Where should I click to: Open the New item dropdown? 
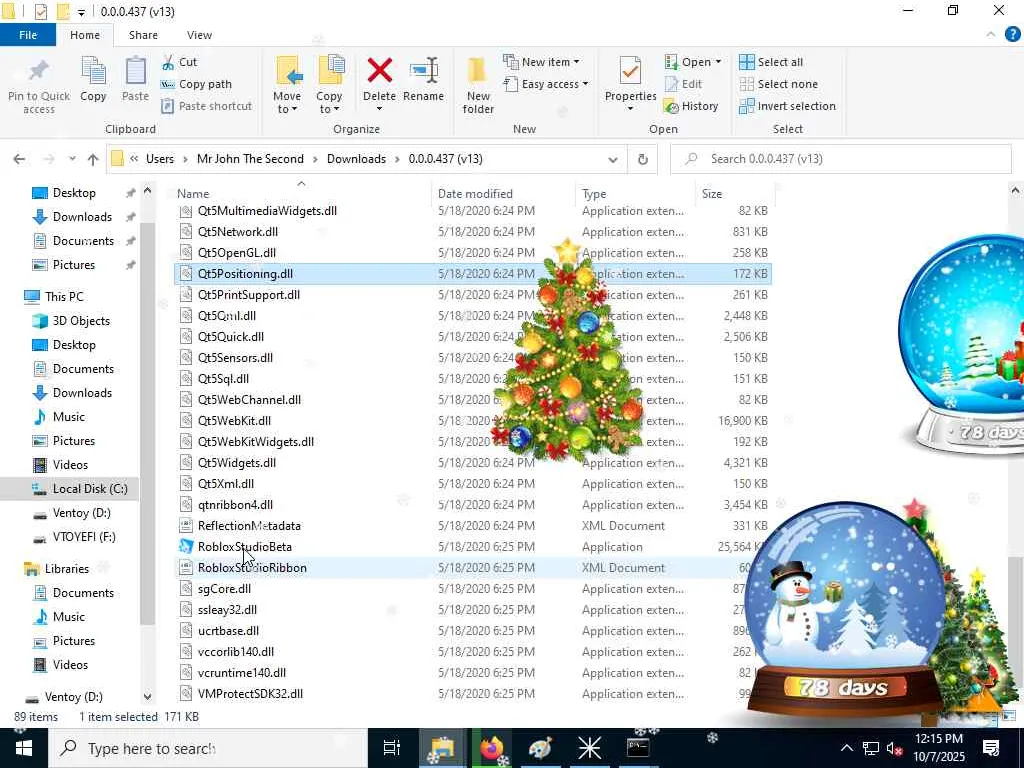pyautogui.click(x=541, y=62)
